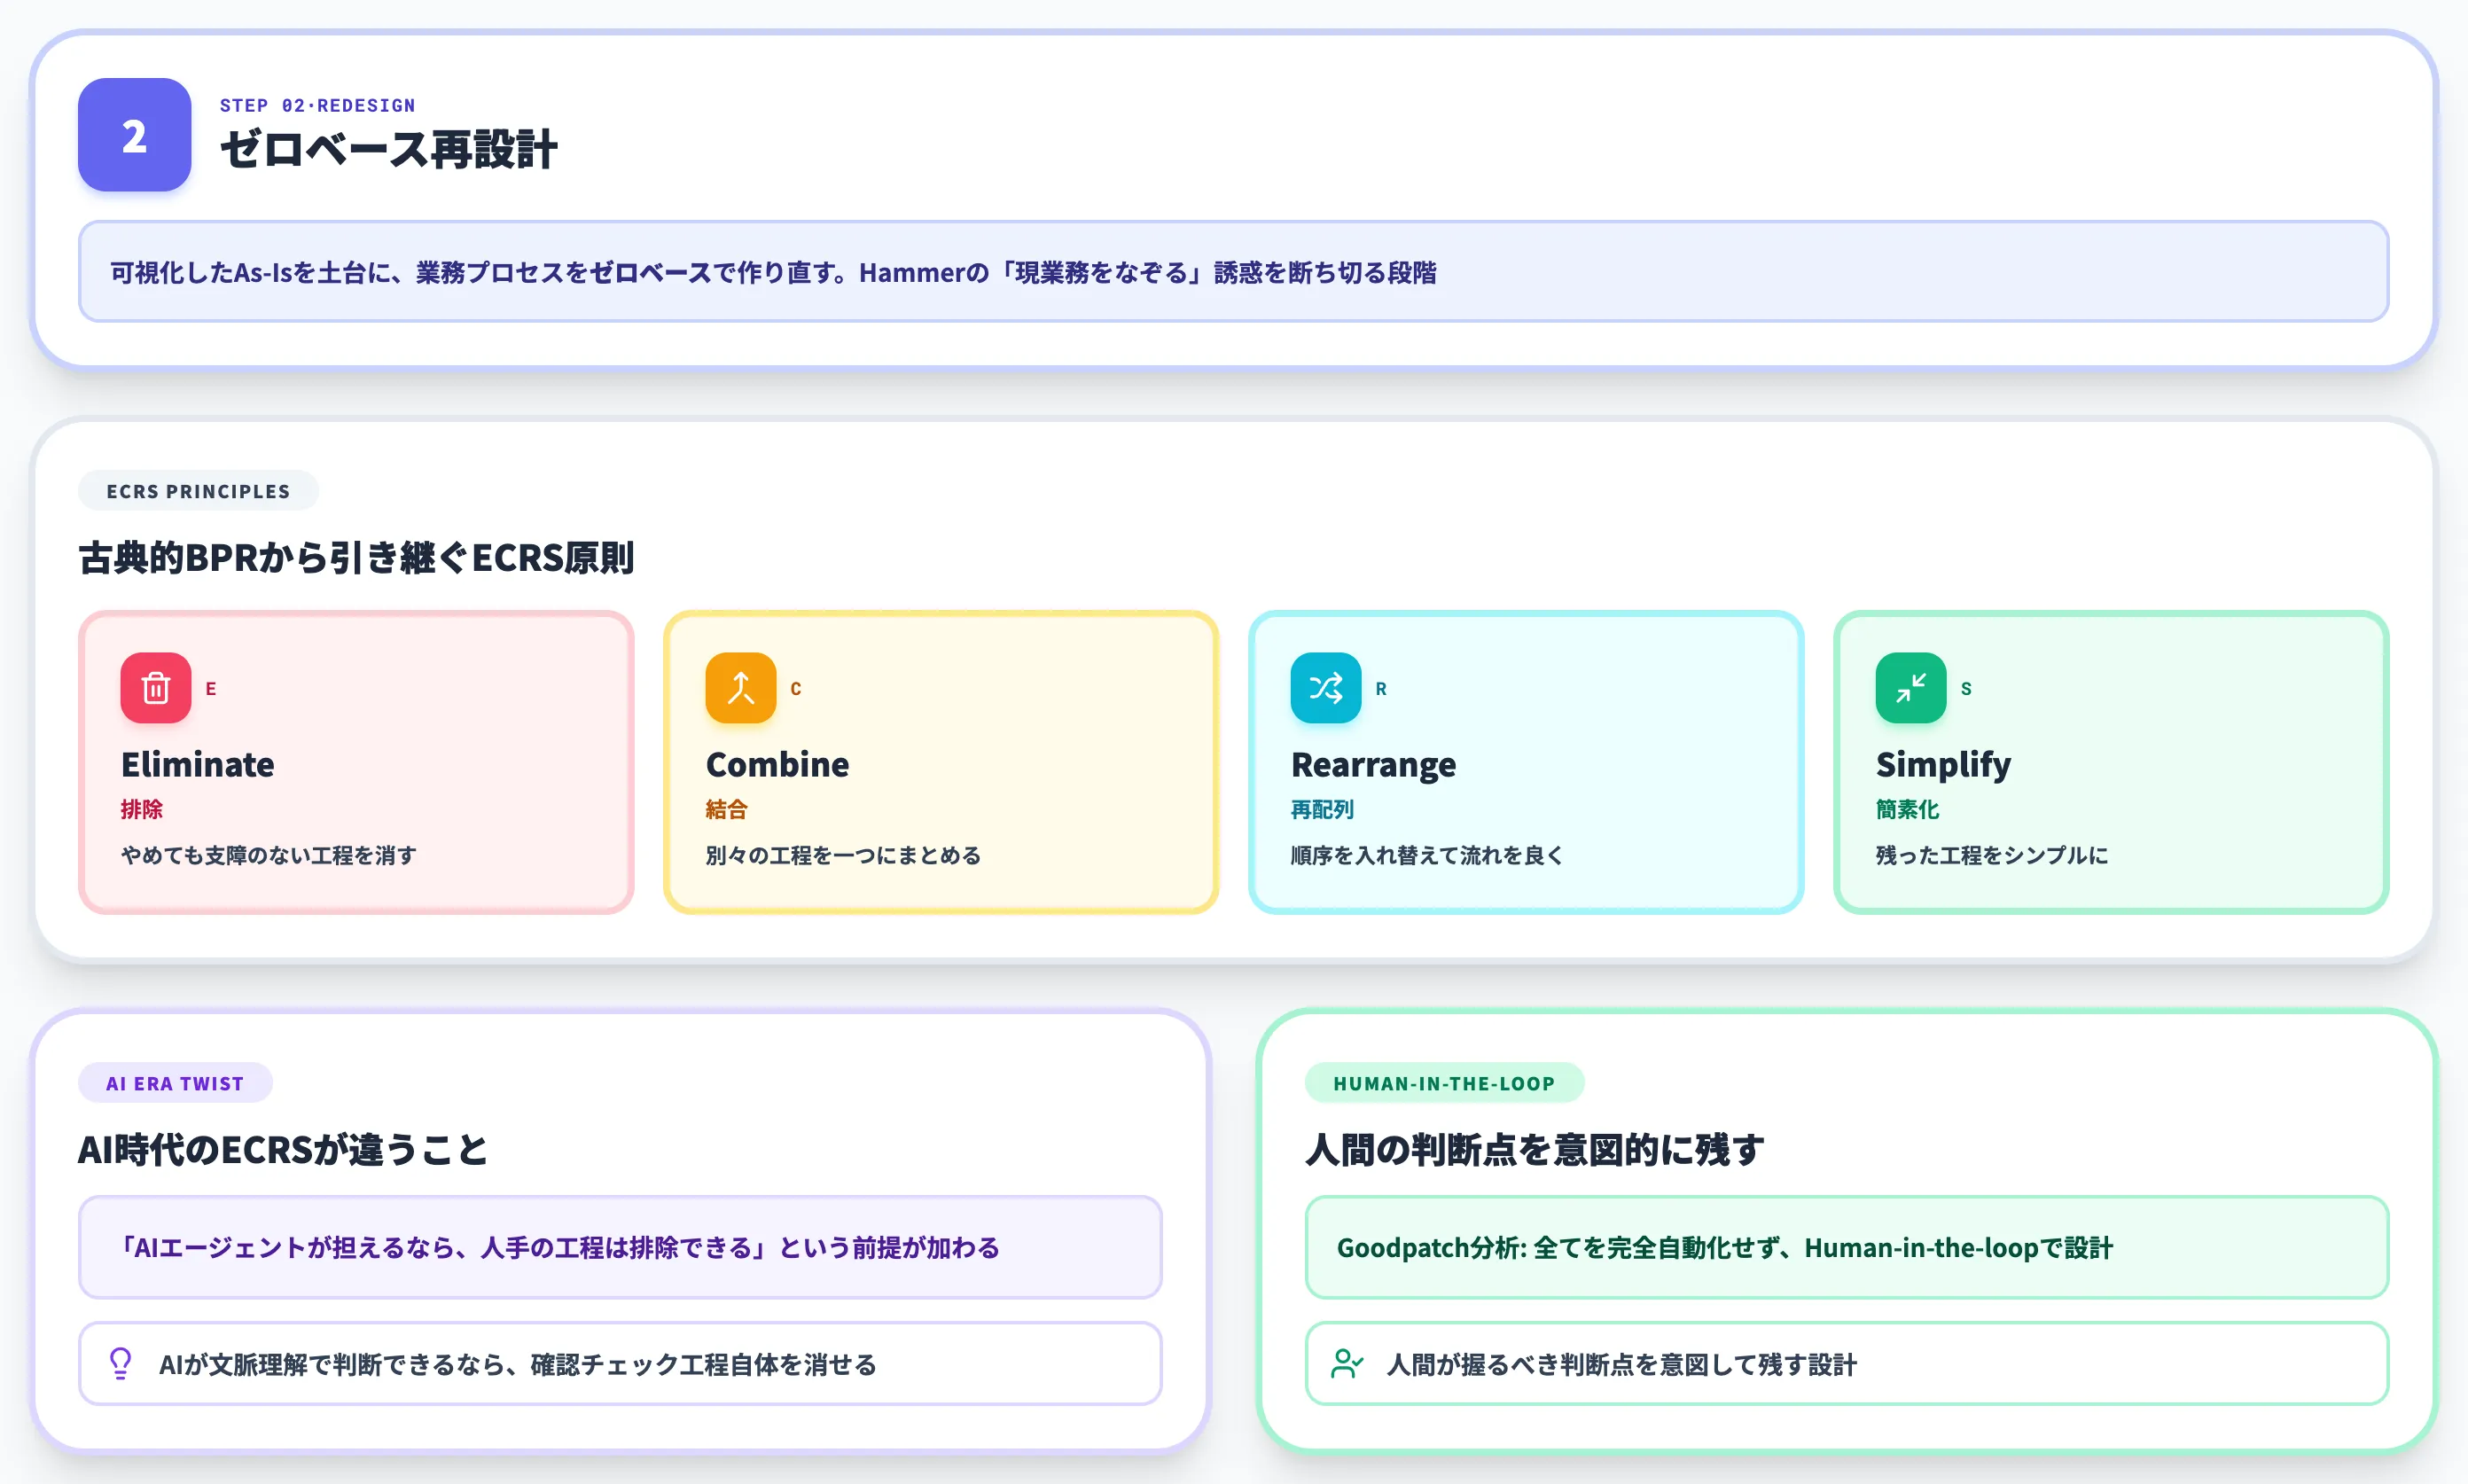Click the Simplify card title
The image size is (2468, 1484).
pyautogui.click(x=1942, y=765)
